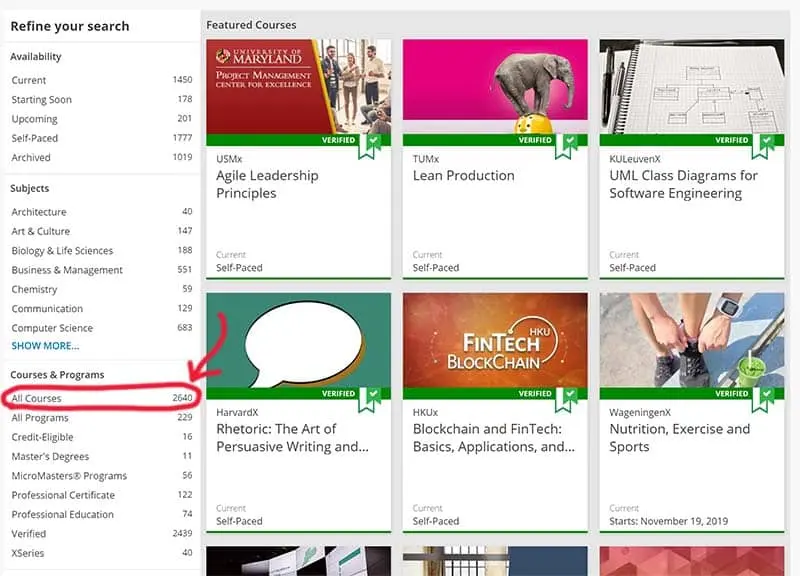Click Nutrition, Exercise and Sports title
Viewport: 800px width, 576px height.
tap(680, 438)
